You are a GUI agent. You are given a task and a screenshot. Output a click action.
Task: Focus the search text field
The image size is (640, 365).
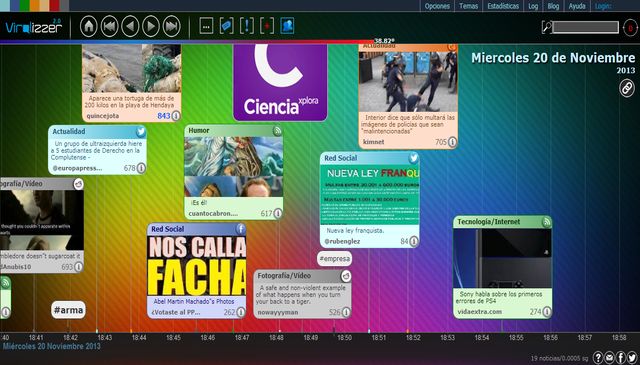pyautogui.click(x=586, y=27)
